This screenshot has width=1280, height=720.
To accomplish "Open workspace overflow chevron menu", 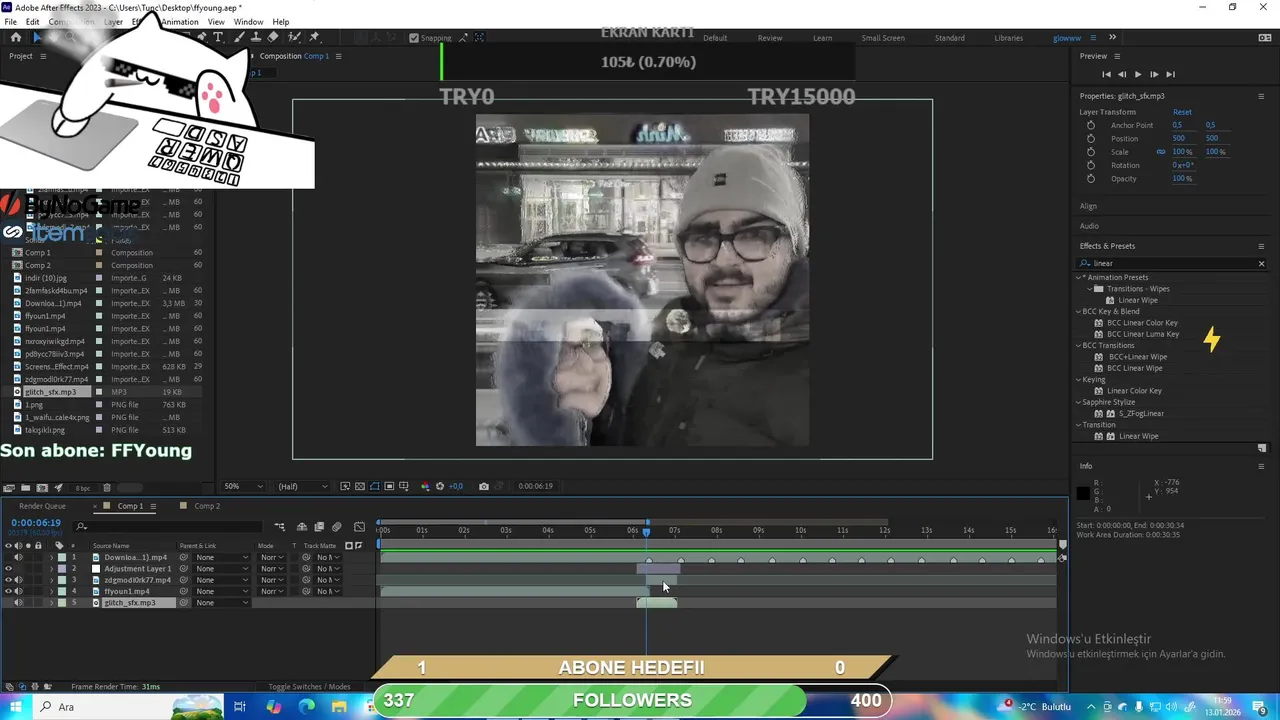I will (1112, 37).
